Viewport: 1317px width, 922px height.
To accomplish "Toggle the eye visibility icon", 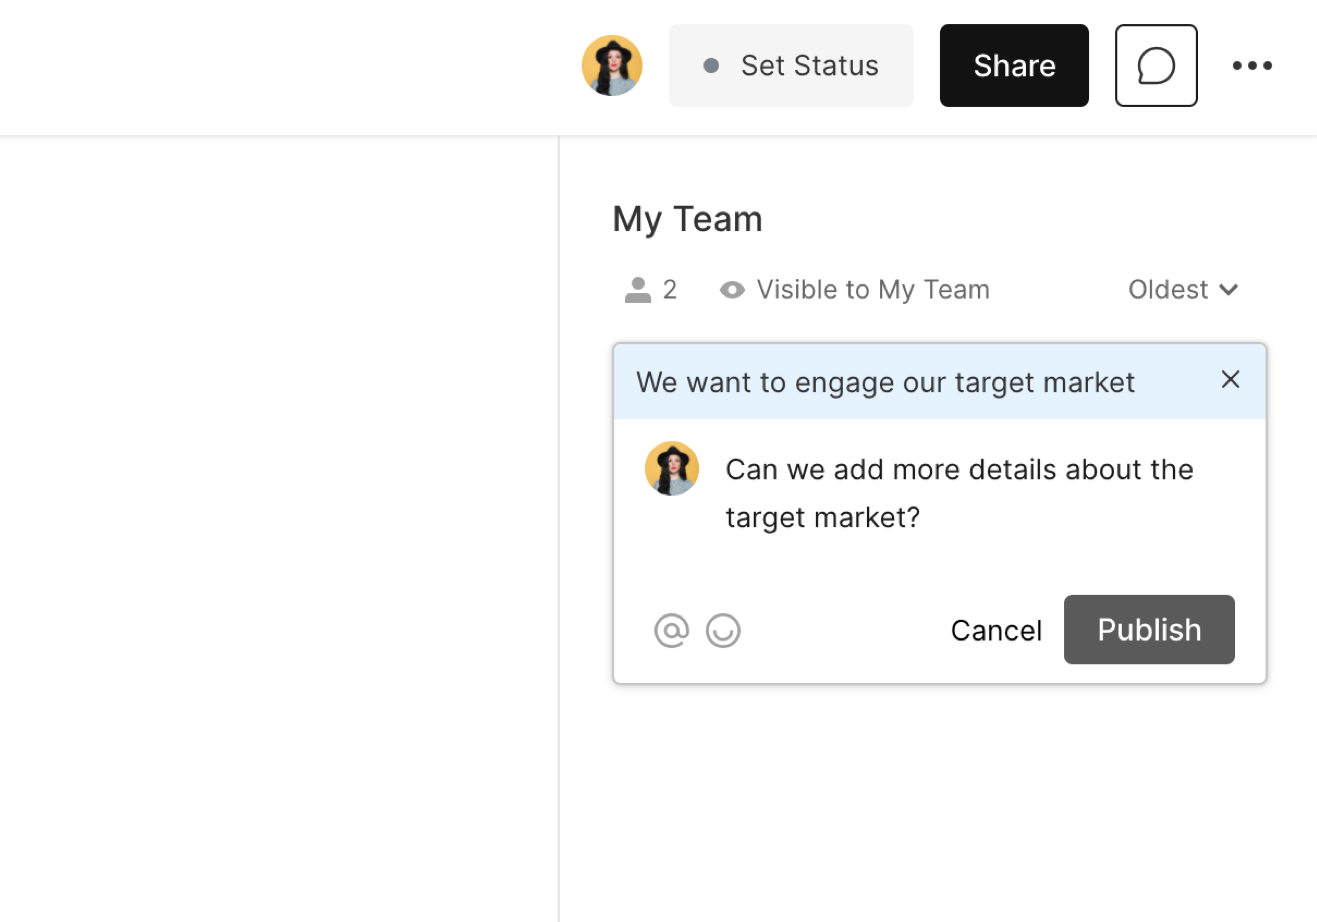I will click(x=732, y=290).
